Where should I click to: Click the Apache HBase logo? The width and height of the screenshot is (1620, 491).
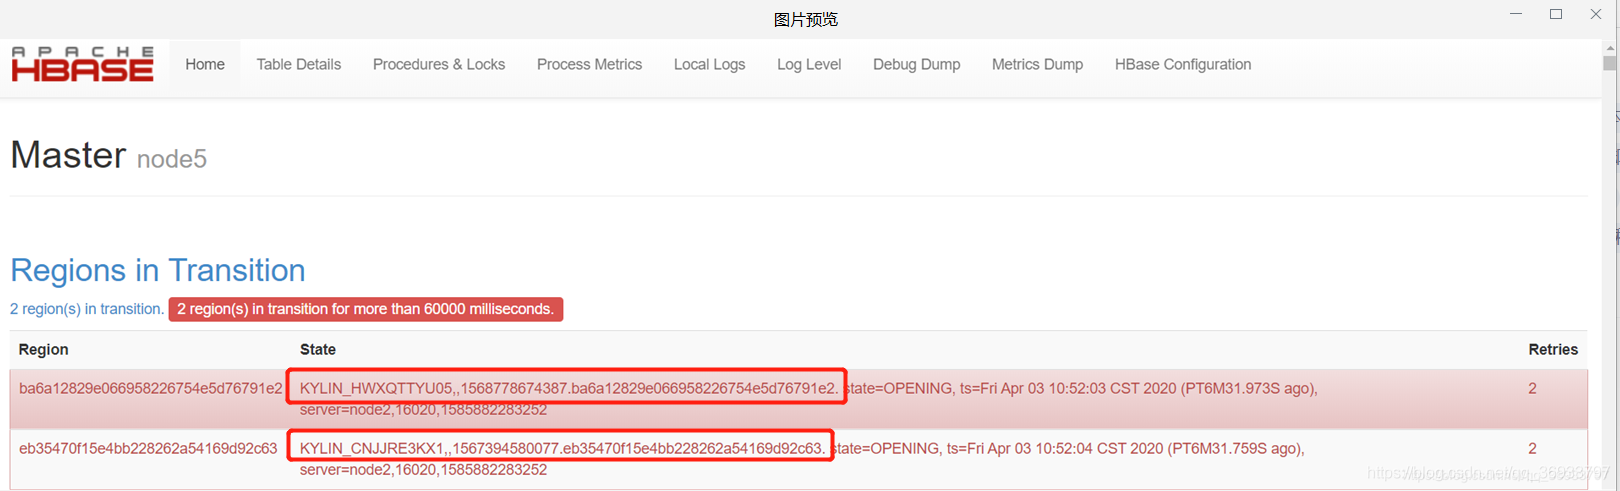click(x=83, y=64)
